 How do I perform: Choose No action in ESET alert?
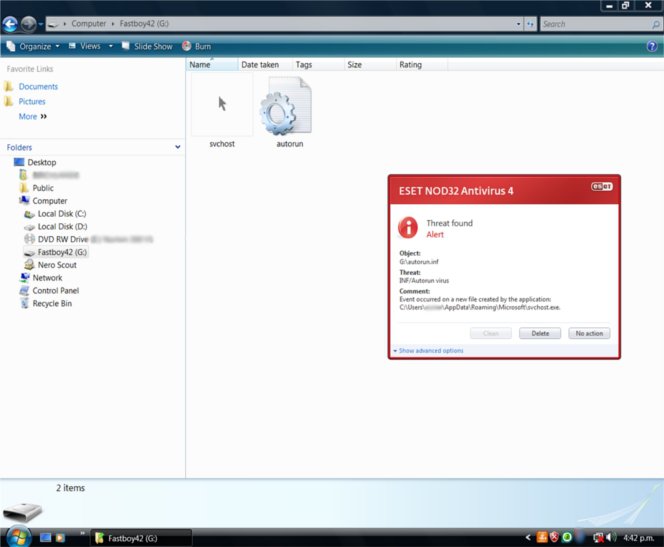[589, 334]
